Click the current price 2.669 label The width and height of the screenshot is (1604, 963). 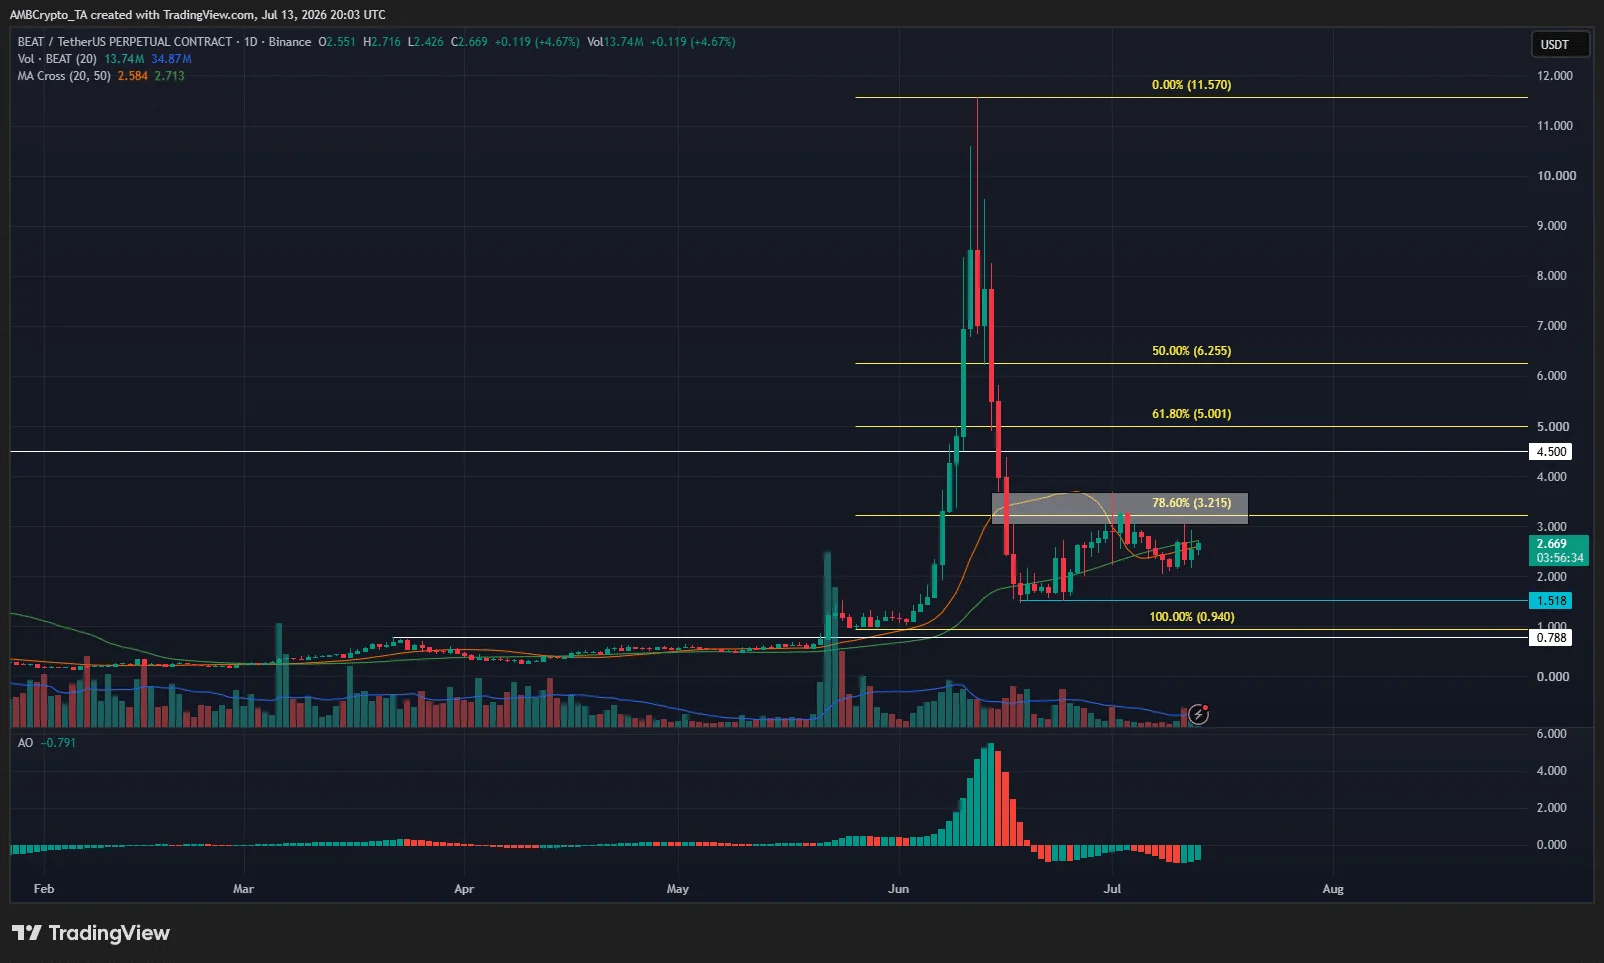tap(1552, 544)
